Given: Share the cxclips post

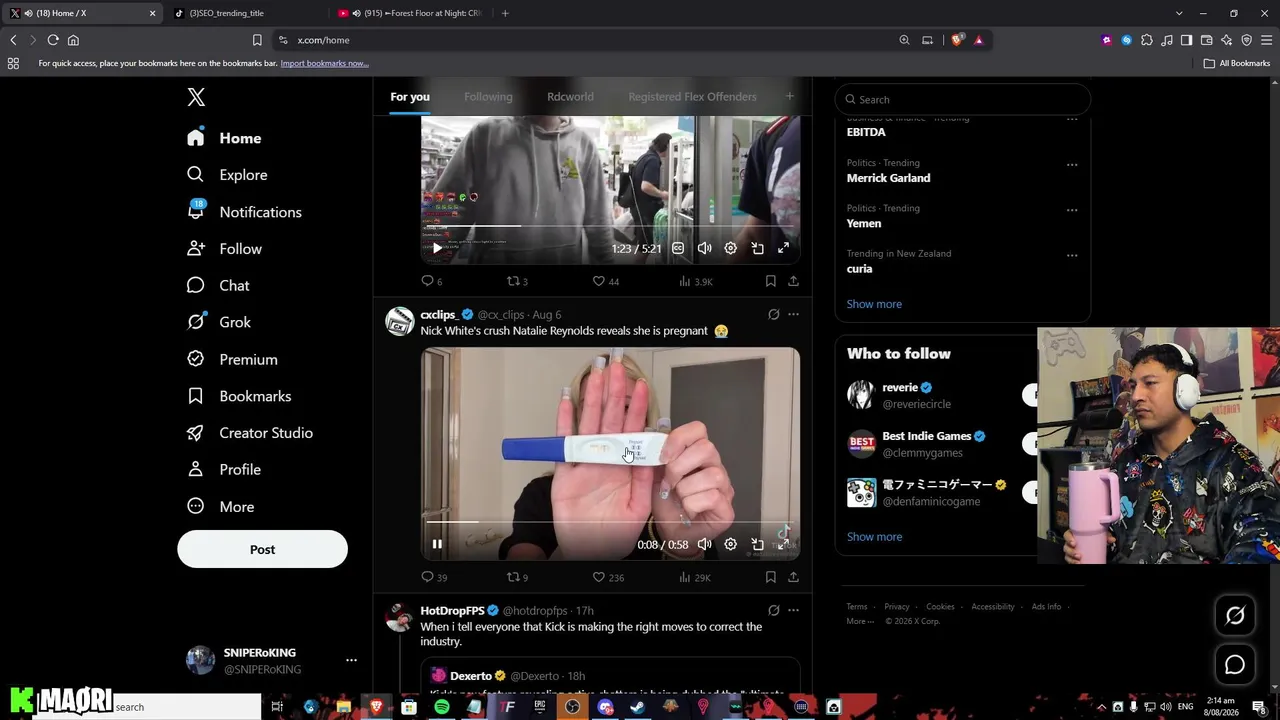Looking at the screenshot, I should click(793, 577).
